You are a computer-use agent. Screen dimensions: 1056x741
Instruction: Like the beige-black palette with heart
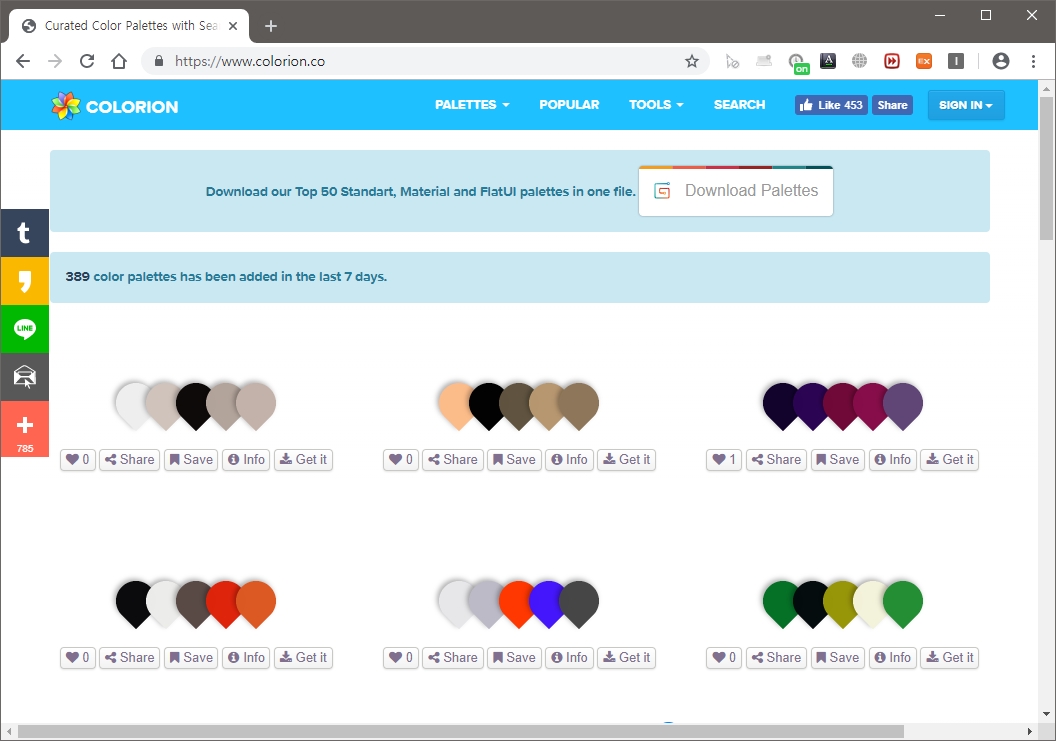pos(77,459)
